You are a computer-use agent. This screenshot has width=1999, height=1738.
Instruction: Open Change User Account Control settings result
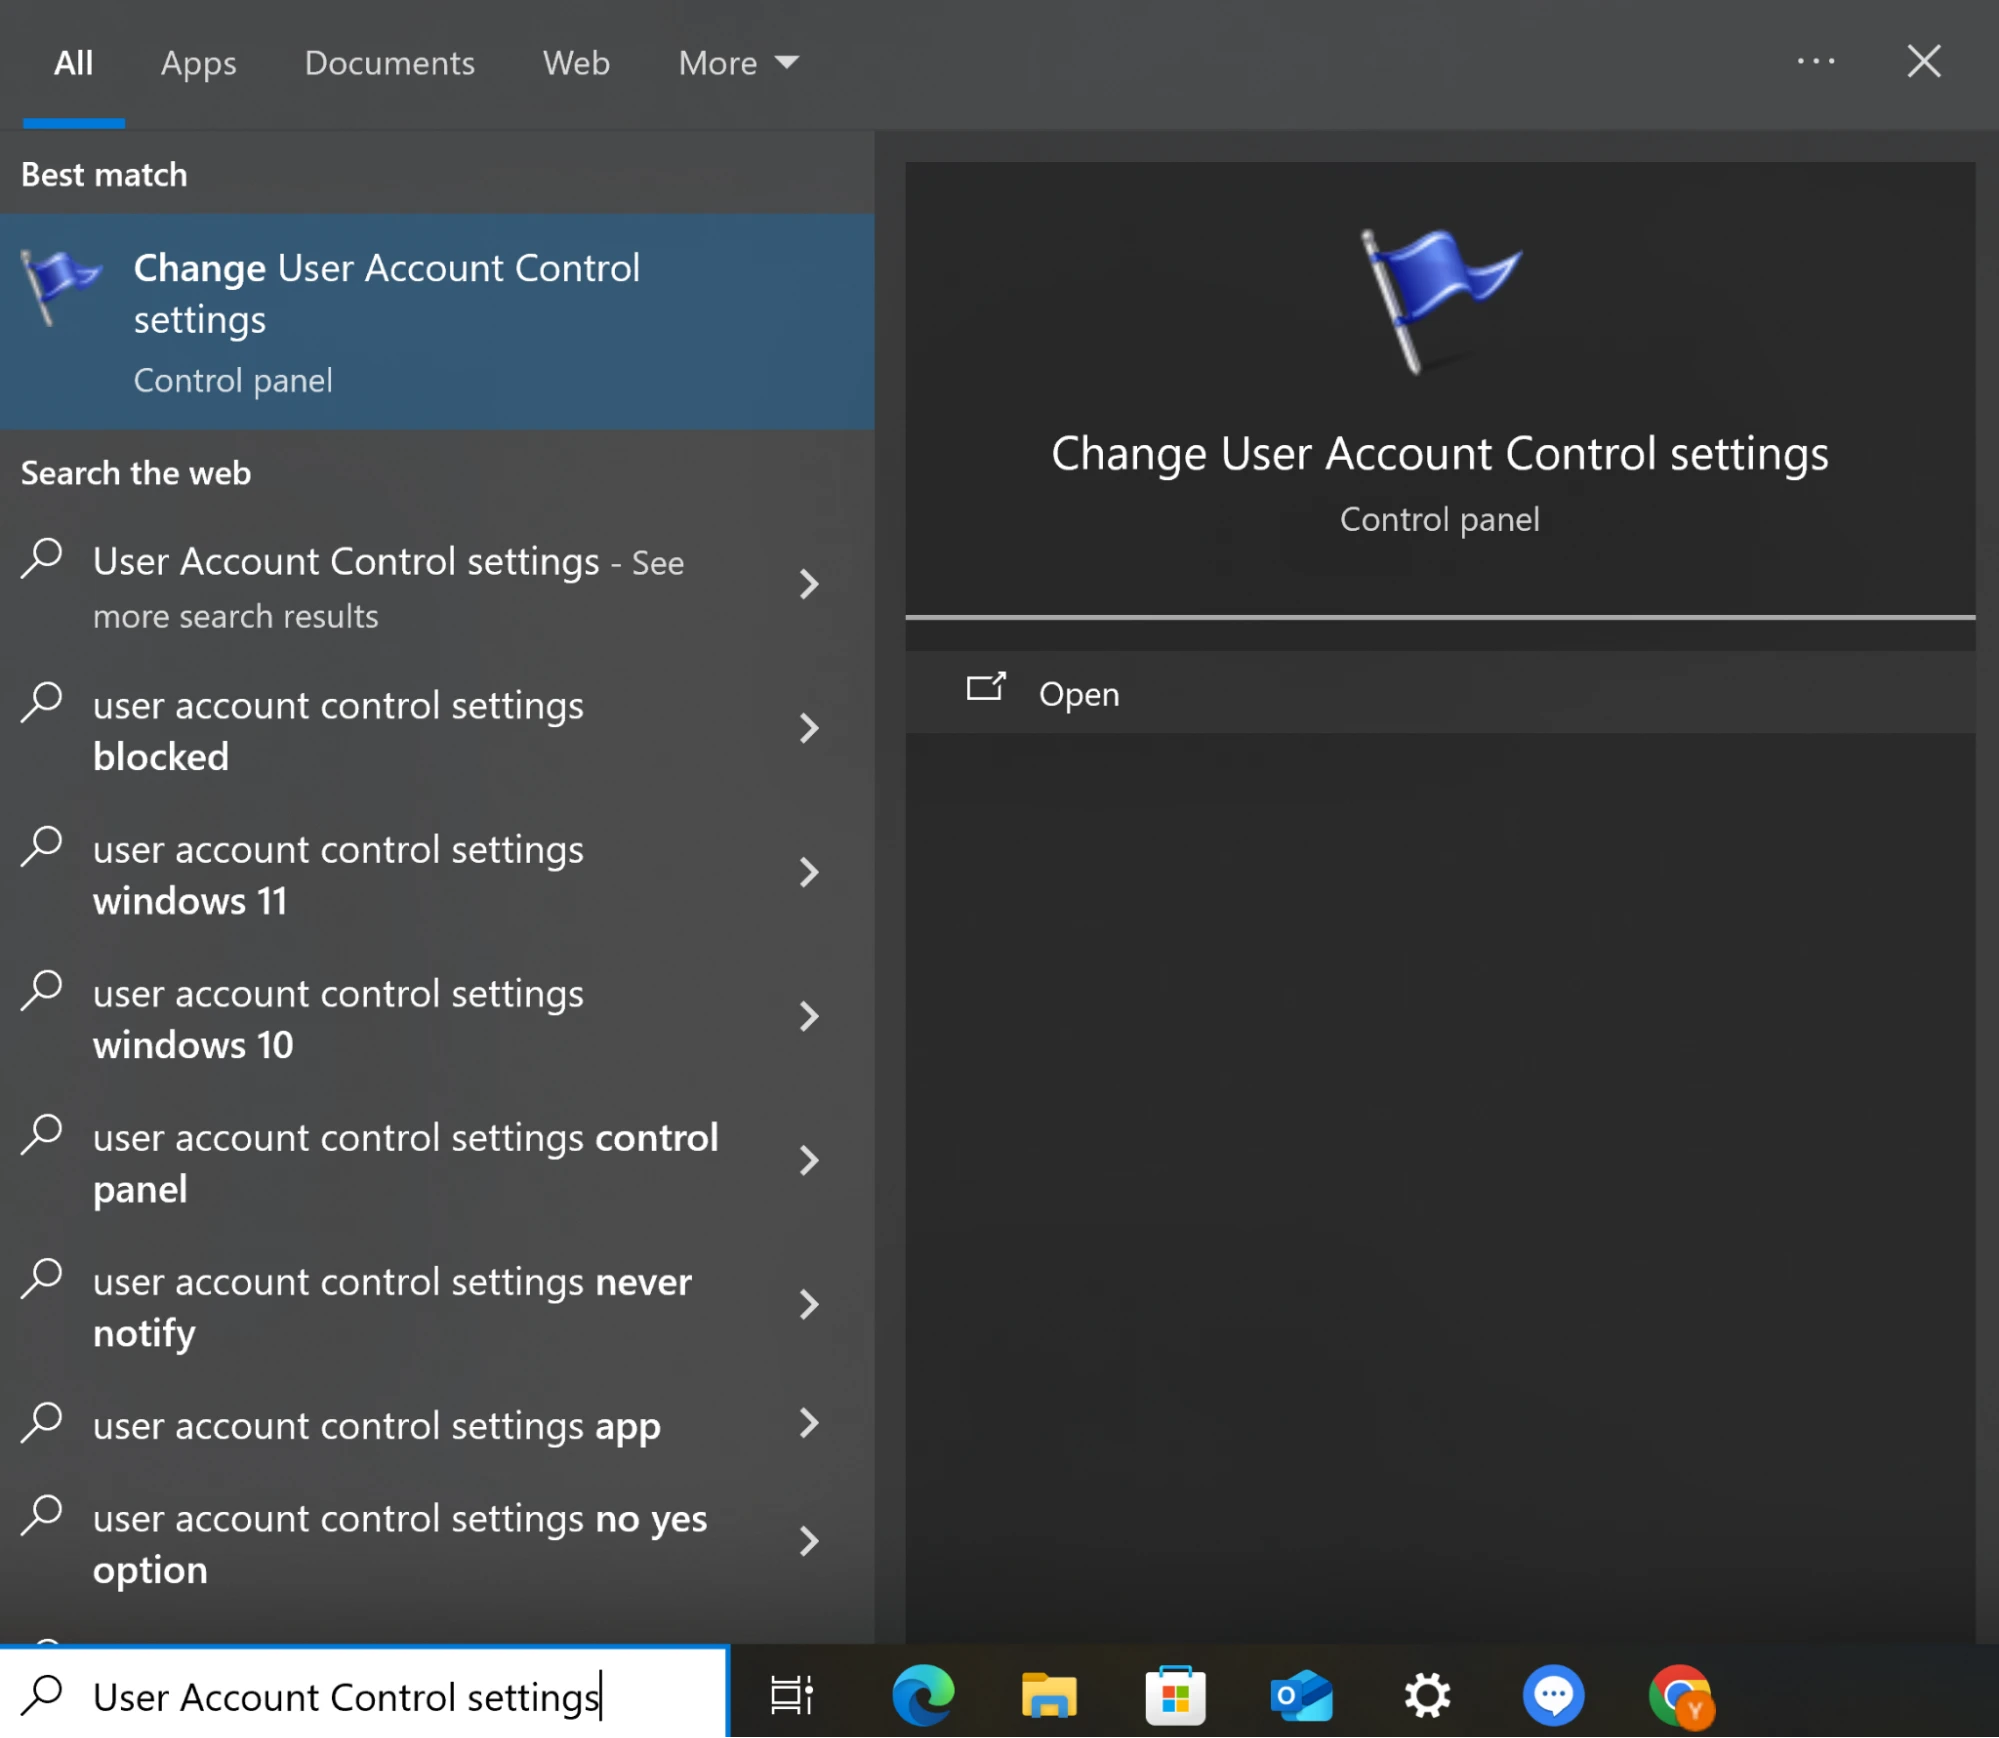click(x=437, y=321)
